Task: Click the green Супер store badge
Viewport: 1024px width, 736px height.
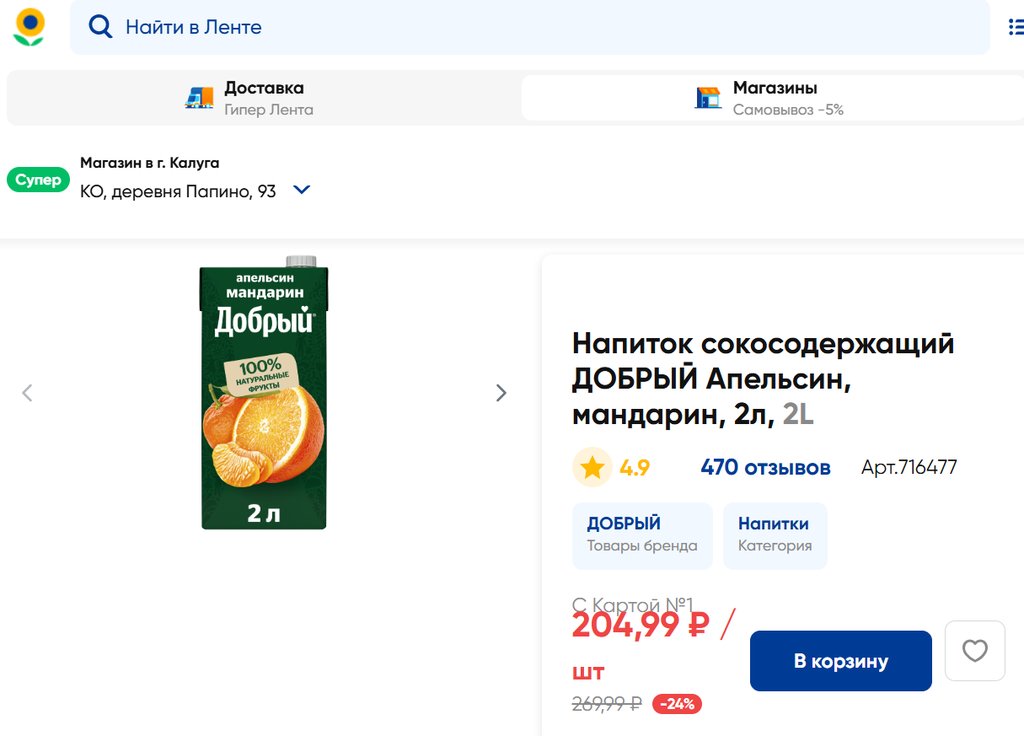Action: point(38,180)
